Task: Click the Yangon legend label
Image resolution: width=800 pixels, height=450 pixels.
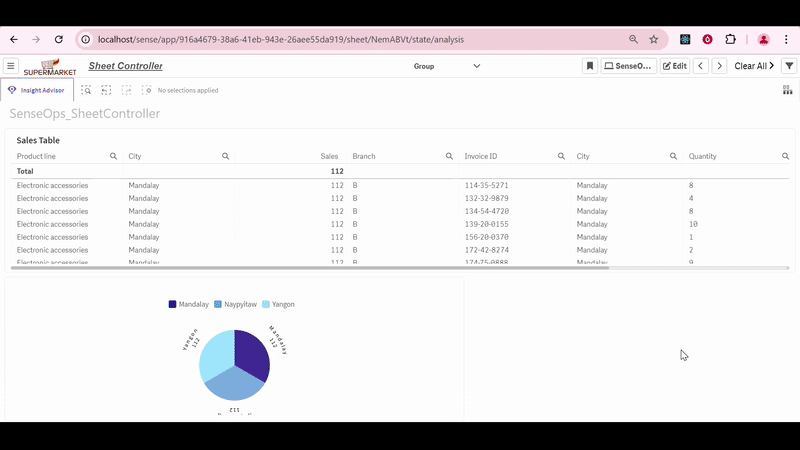Action: [x=283, y=304]
